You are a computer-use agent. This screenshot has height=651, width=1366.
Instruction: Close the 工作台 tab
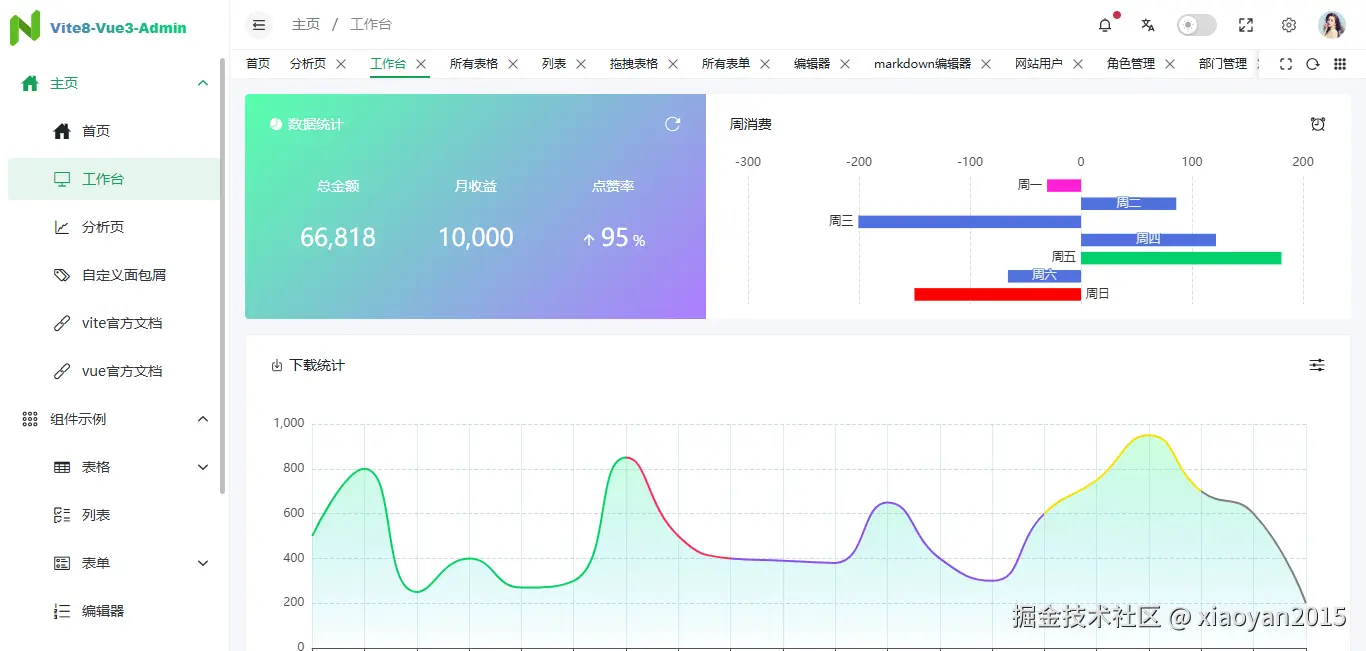point(421,64)
